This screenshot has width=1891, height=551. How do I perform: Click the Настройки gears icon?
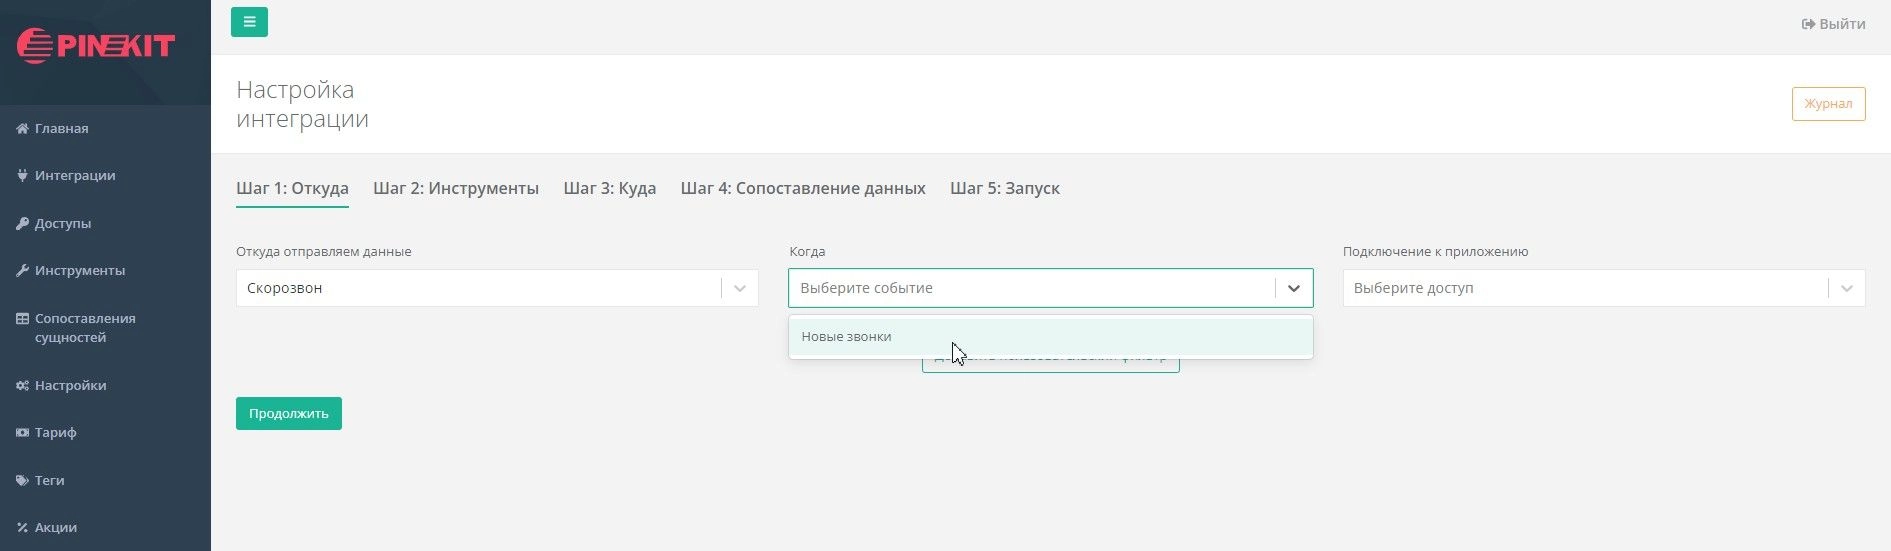coord(22,386)
